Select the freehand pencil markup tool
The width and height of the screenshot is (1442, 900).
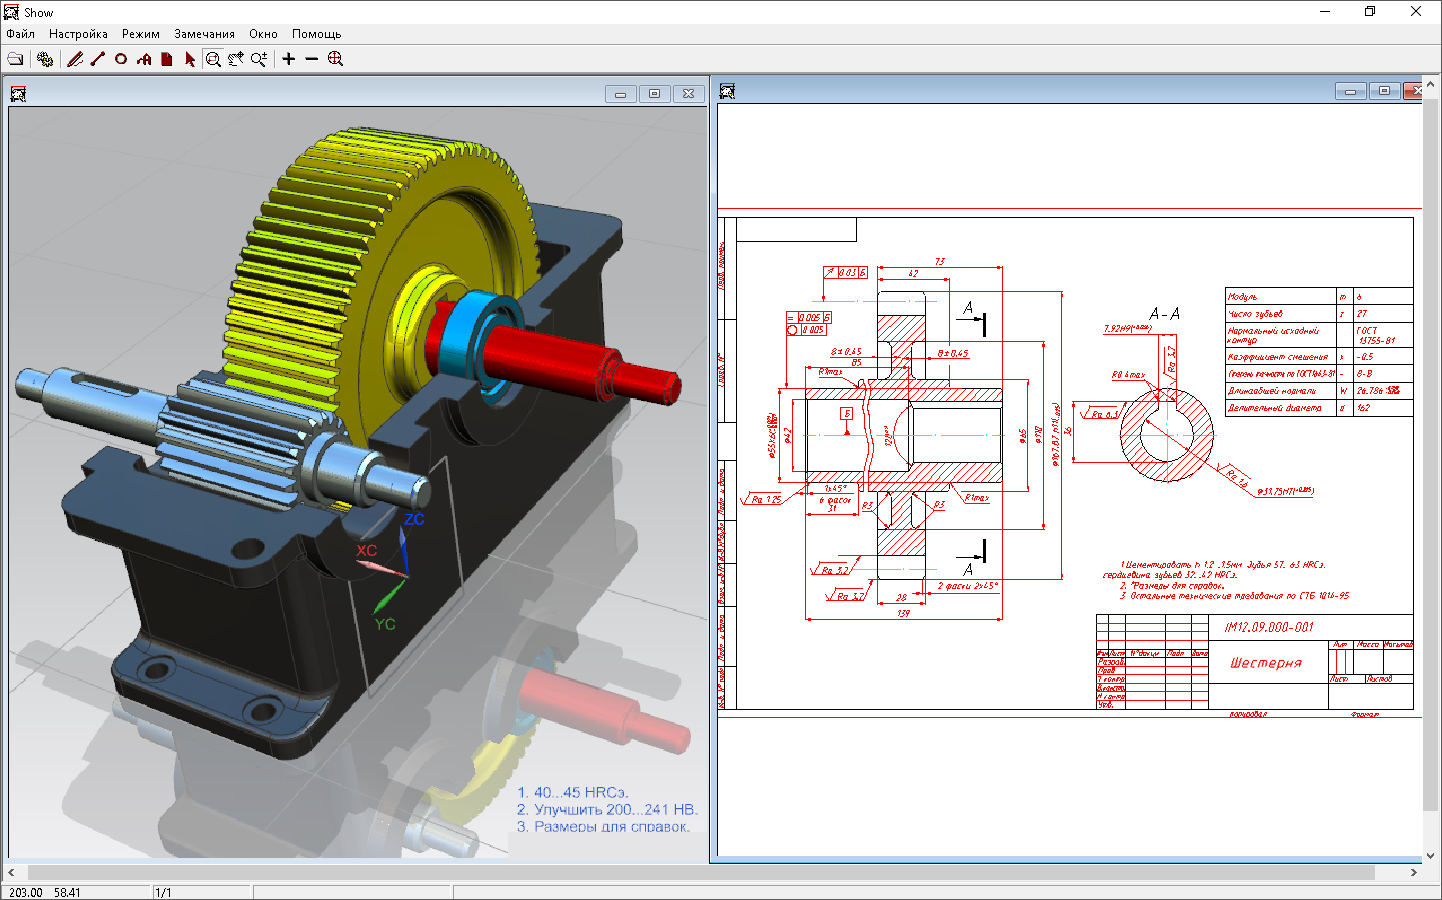(75, 59)
